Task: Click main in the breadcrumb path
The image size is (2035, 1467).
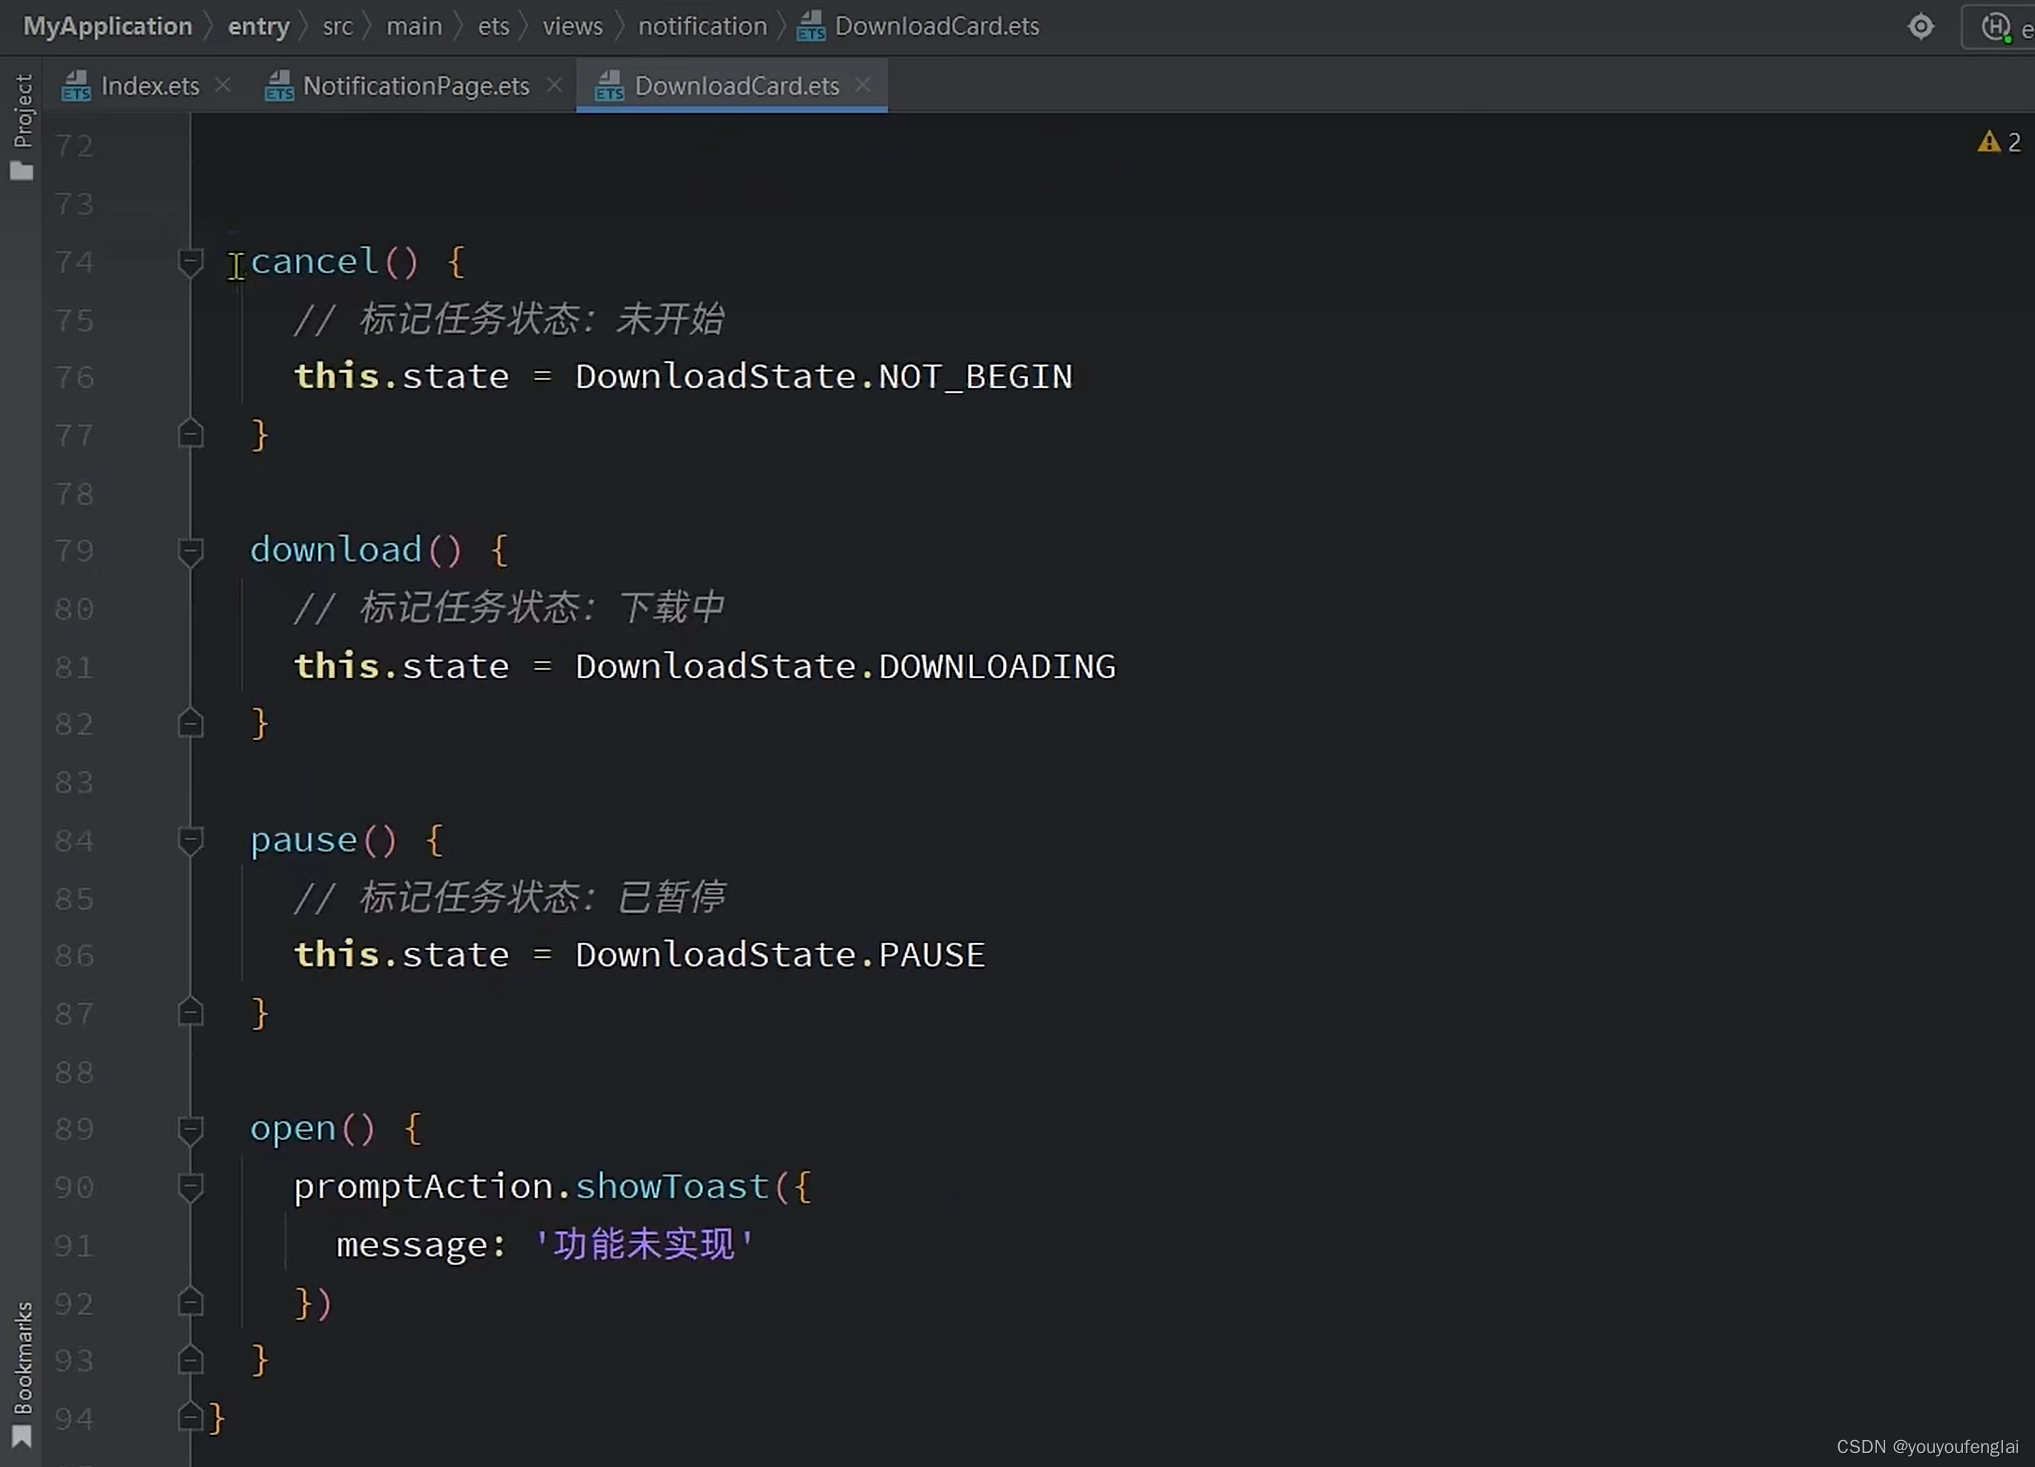Action: click(413, 26)
